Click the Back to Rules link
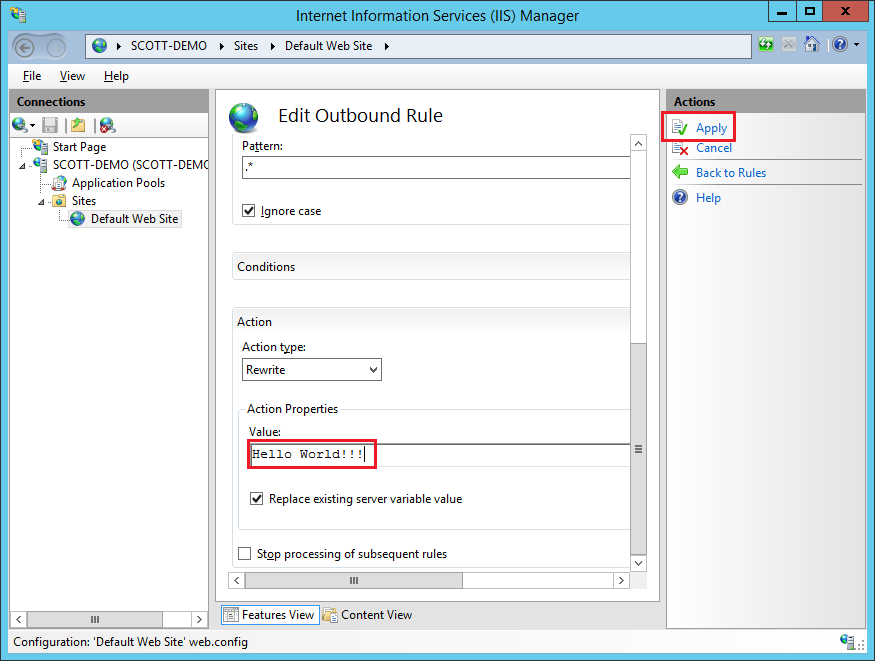This screenshot has height=661, width=875. [730, 173]
